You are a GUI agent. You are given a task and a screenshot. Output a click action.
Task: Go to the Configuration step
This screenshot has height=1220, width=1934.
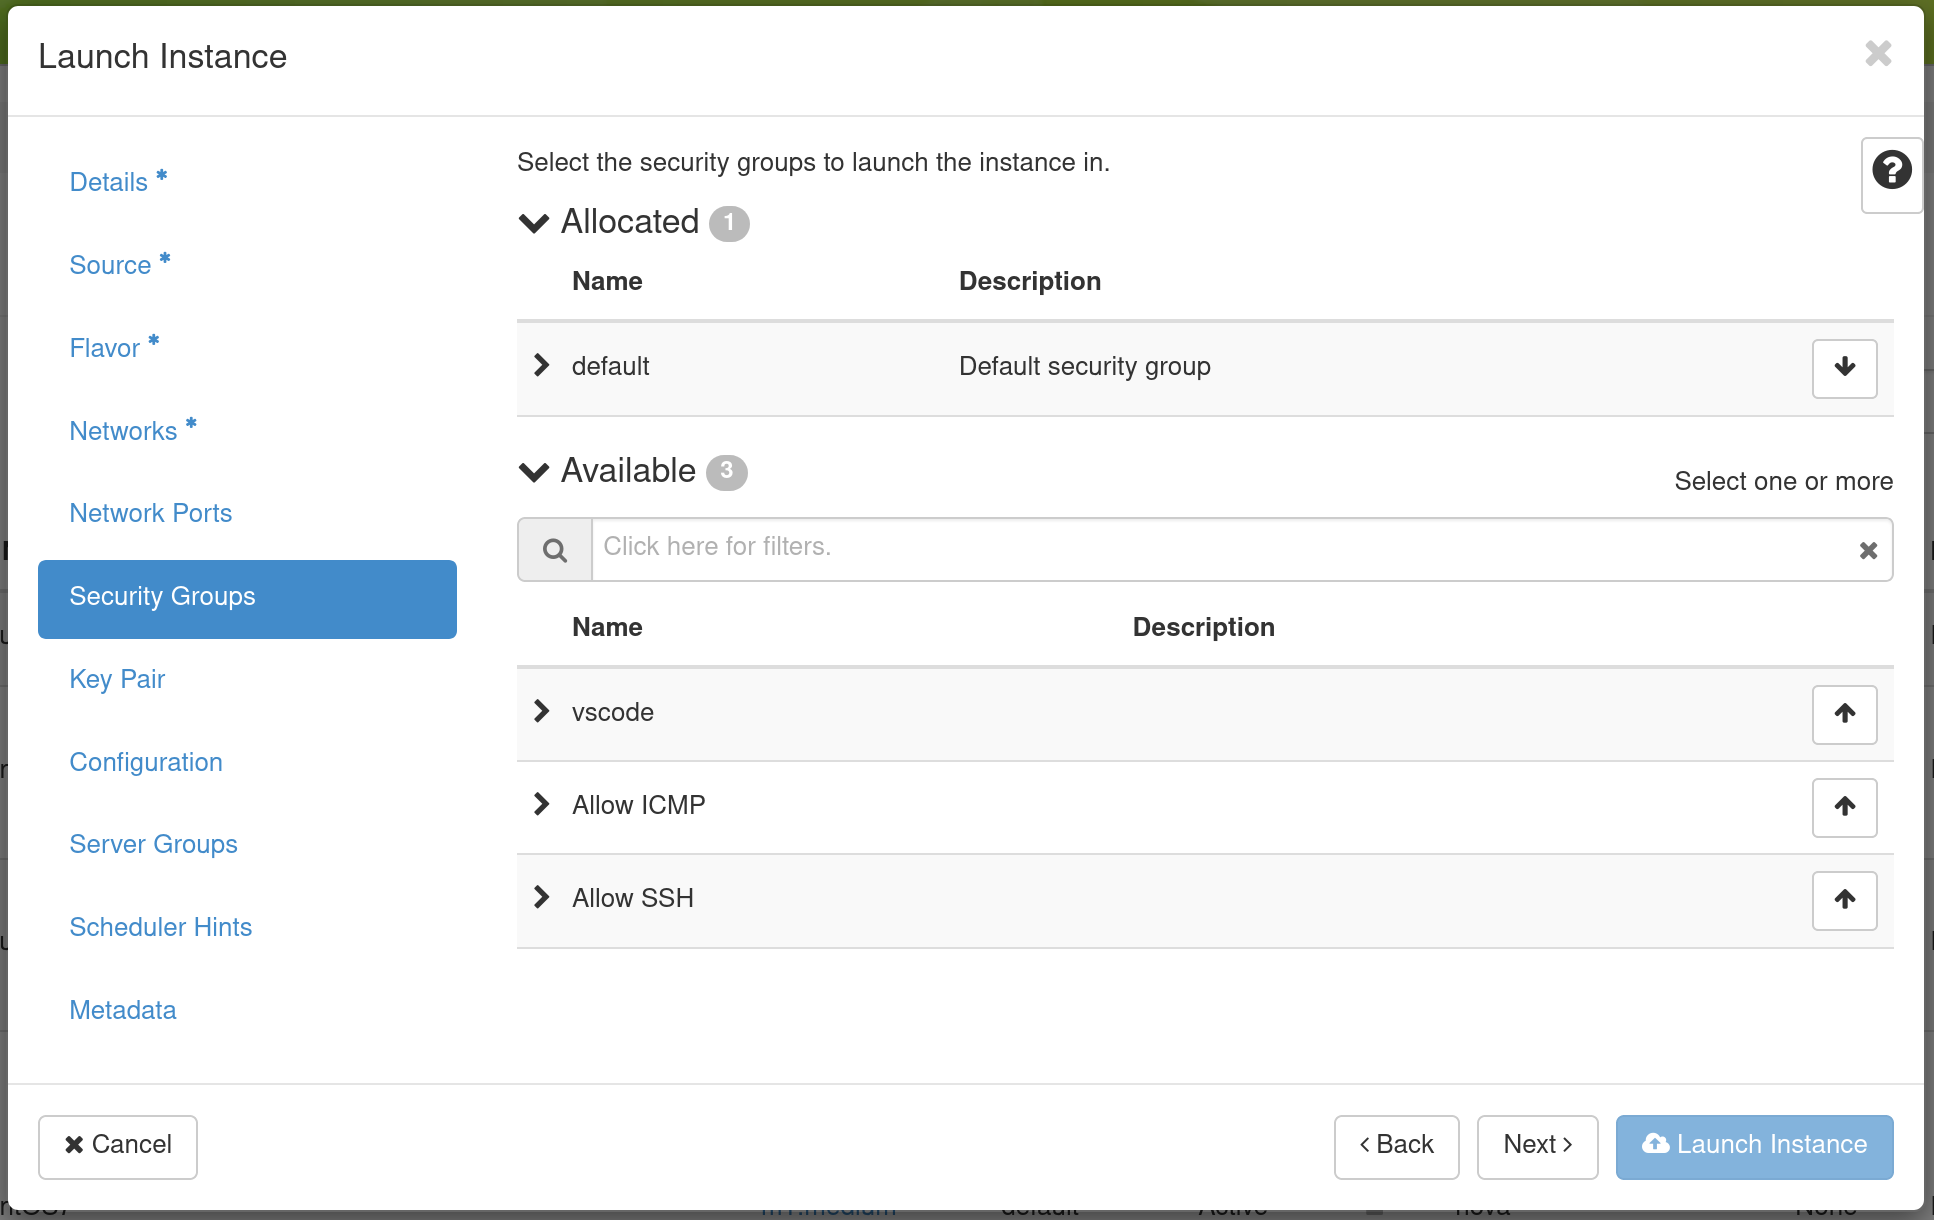(146, 762)
